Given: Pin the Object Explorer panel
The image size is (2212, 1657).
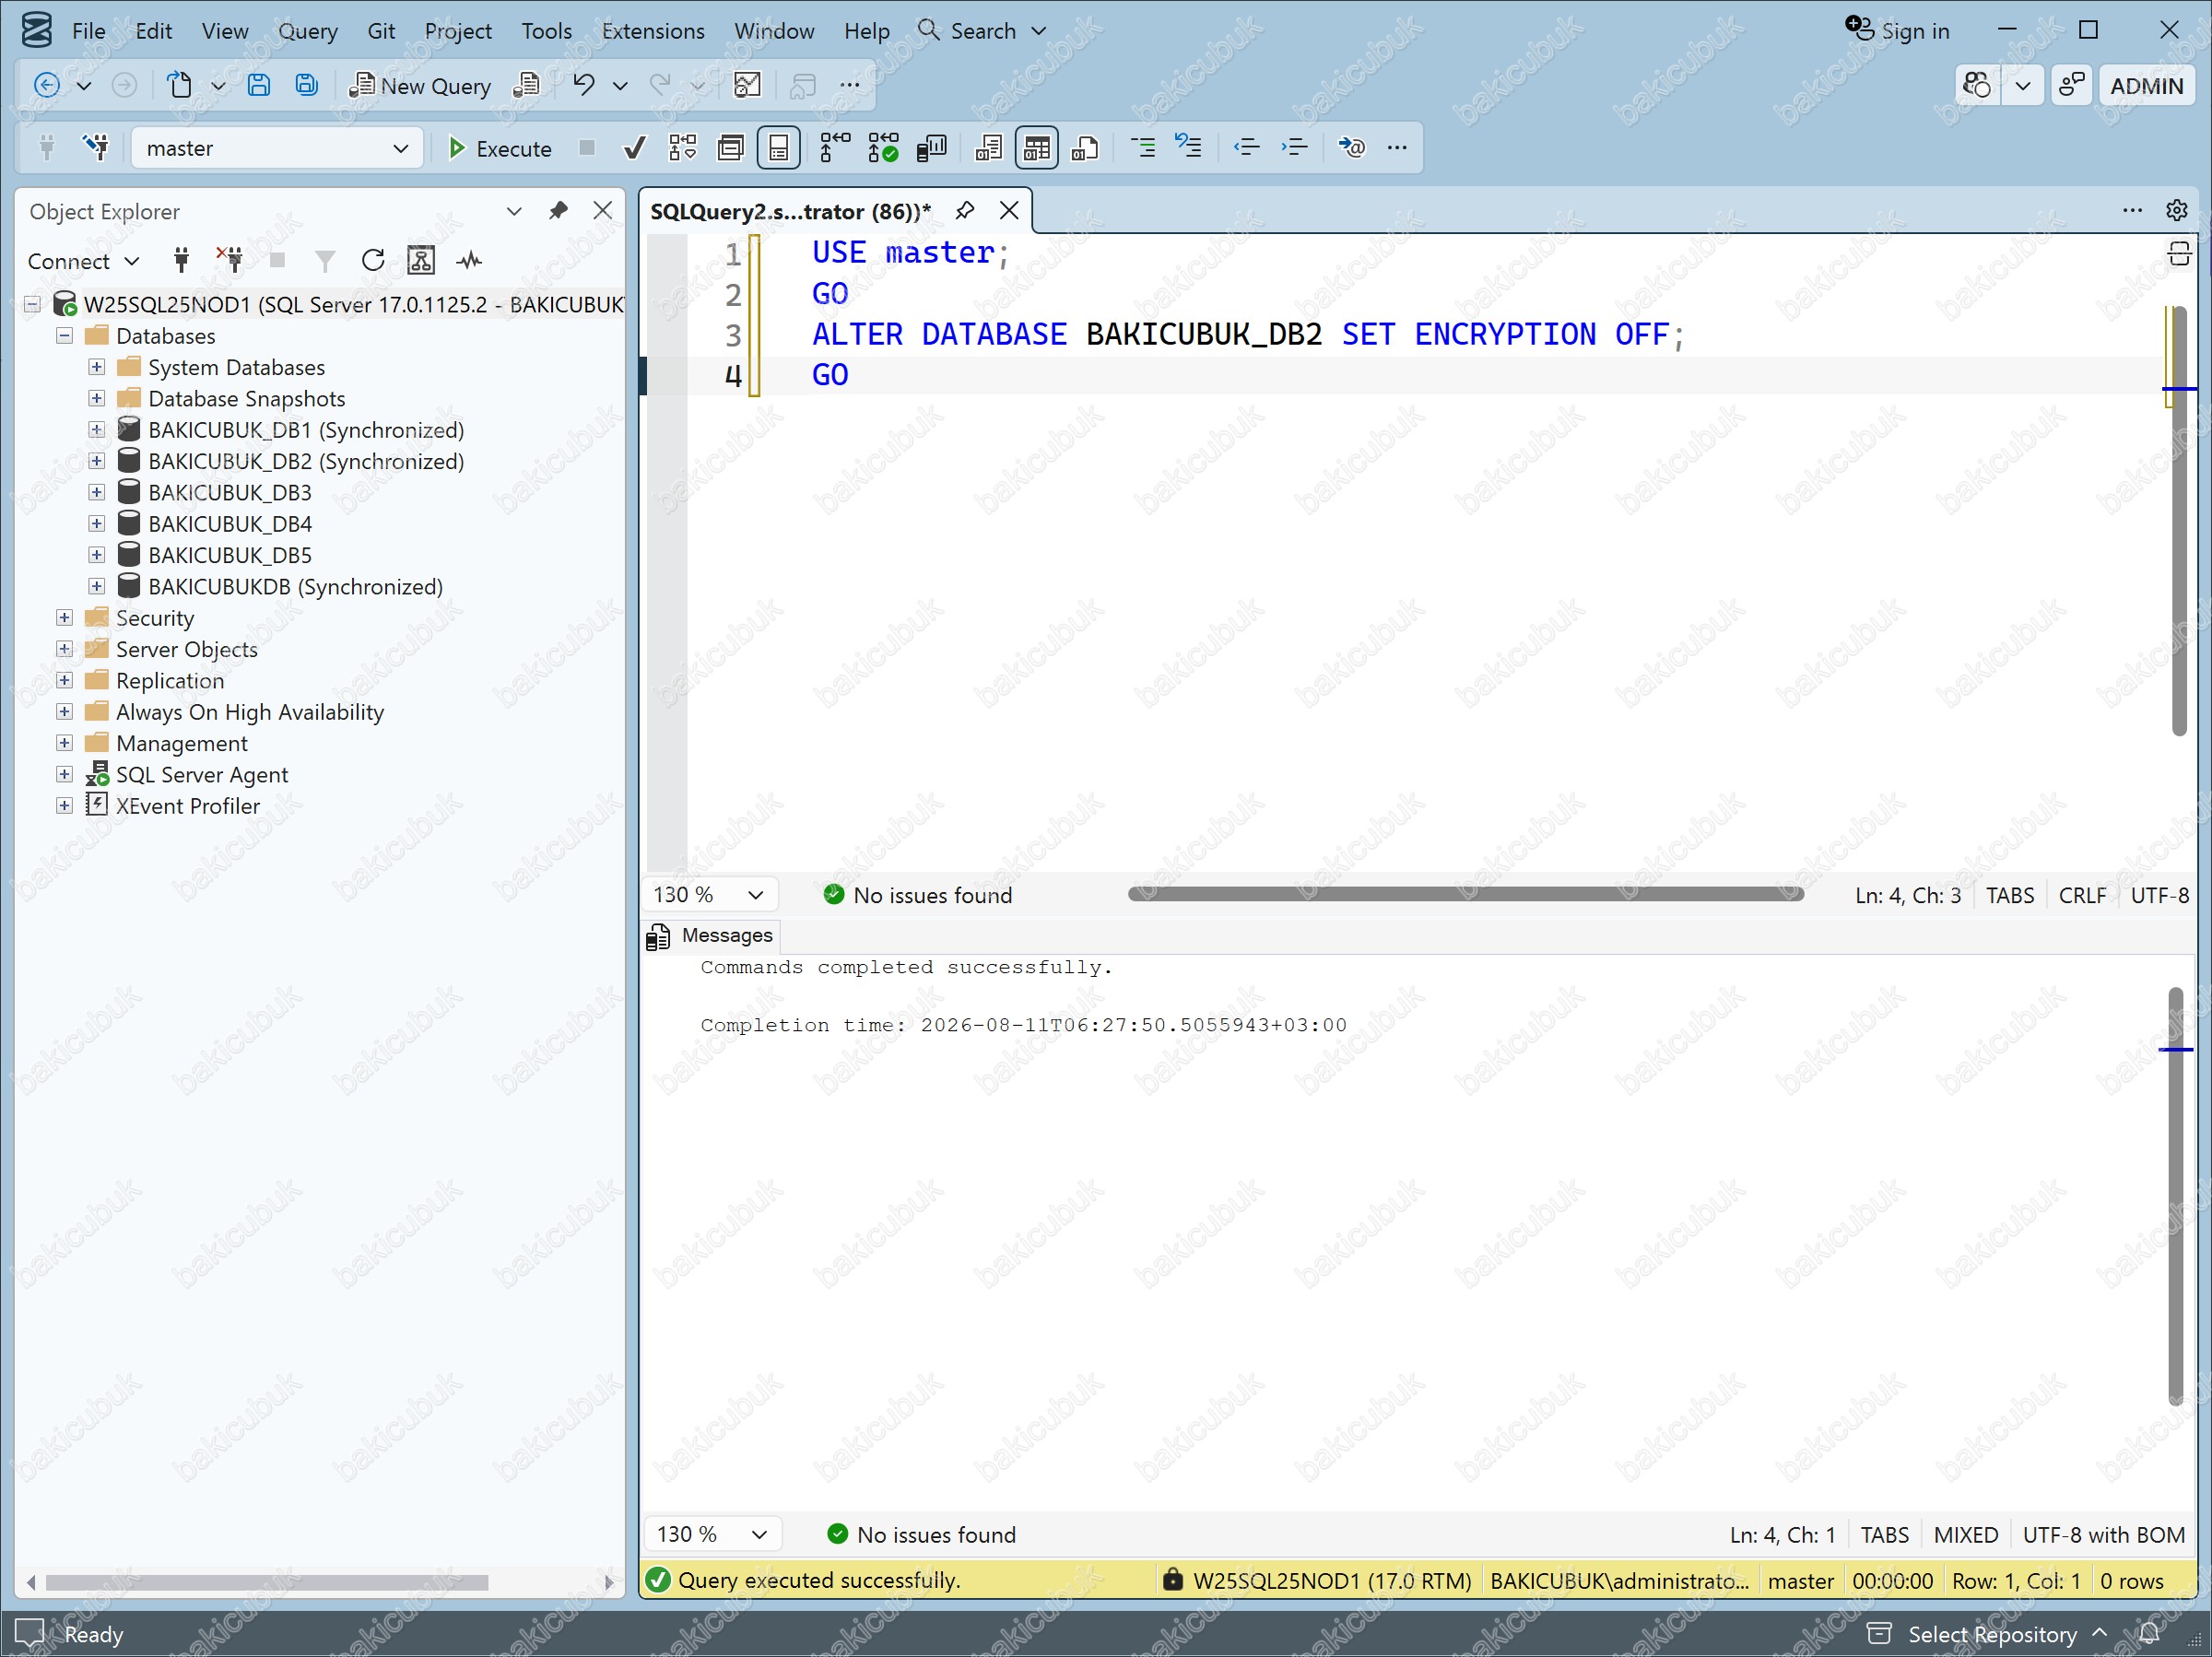Looking at the screenshot, I should pos(558,211).
